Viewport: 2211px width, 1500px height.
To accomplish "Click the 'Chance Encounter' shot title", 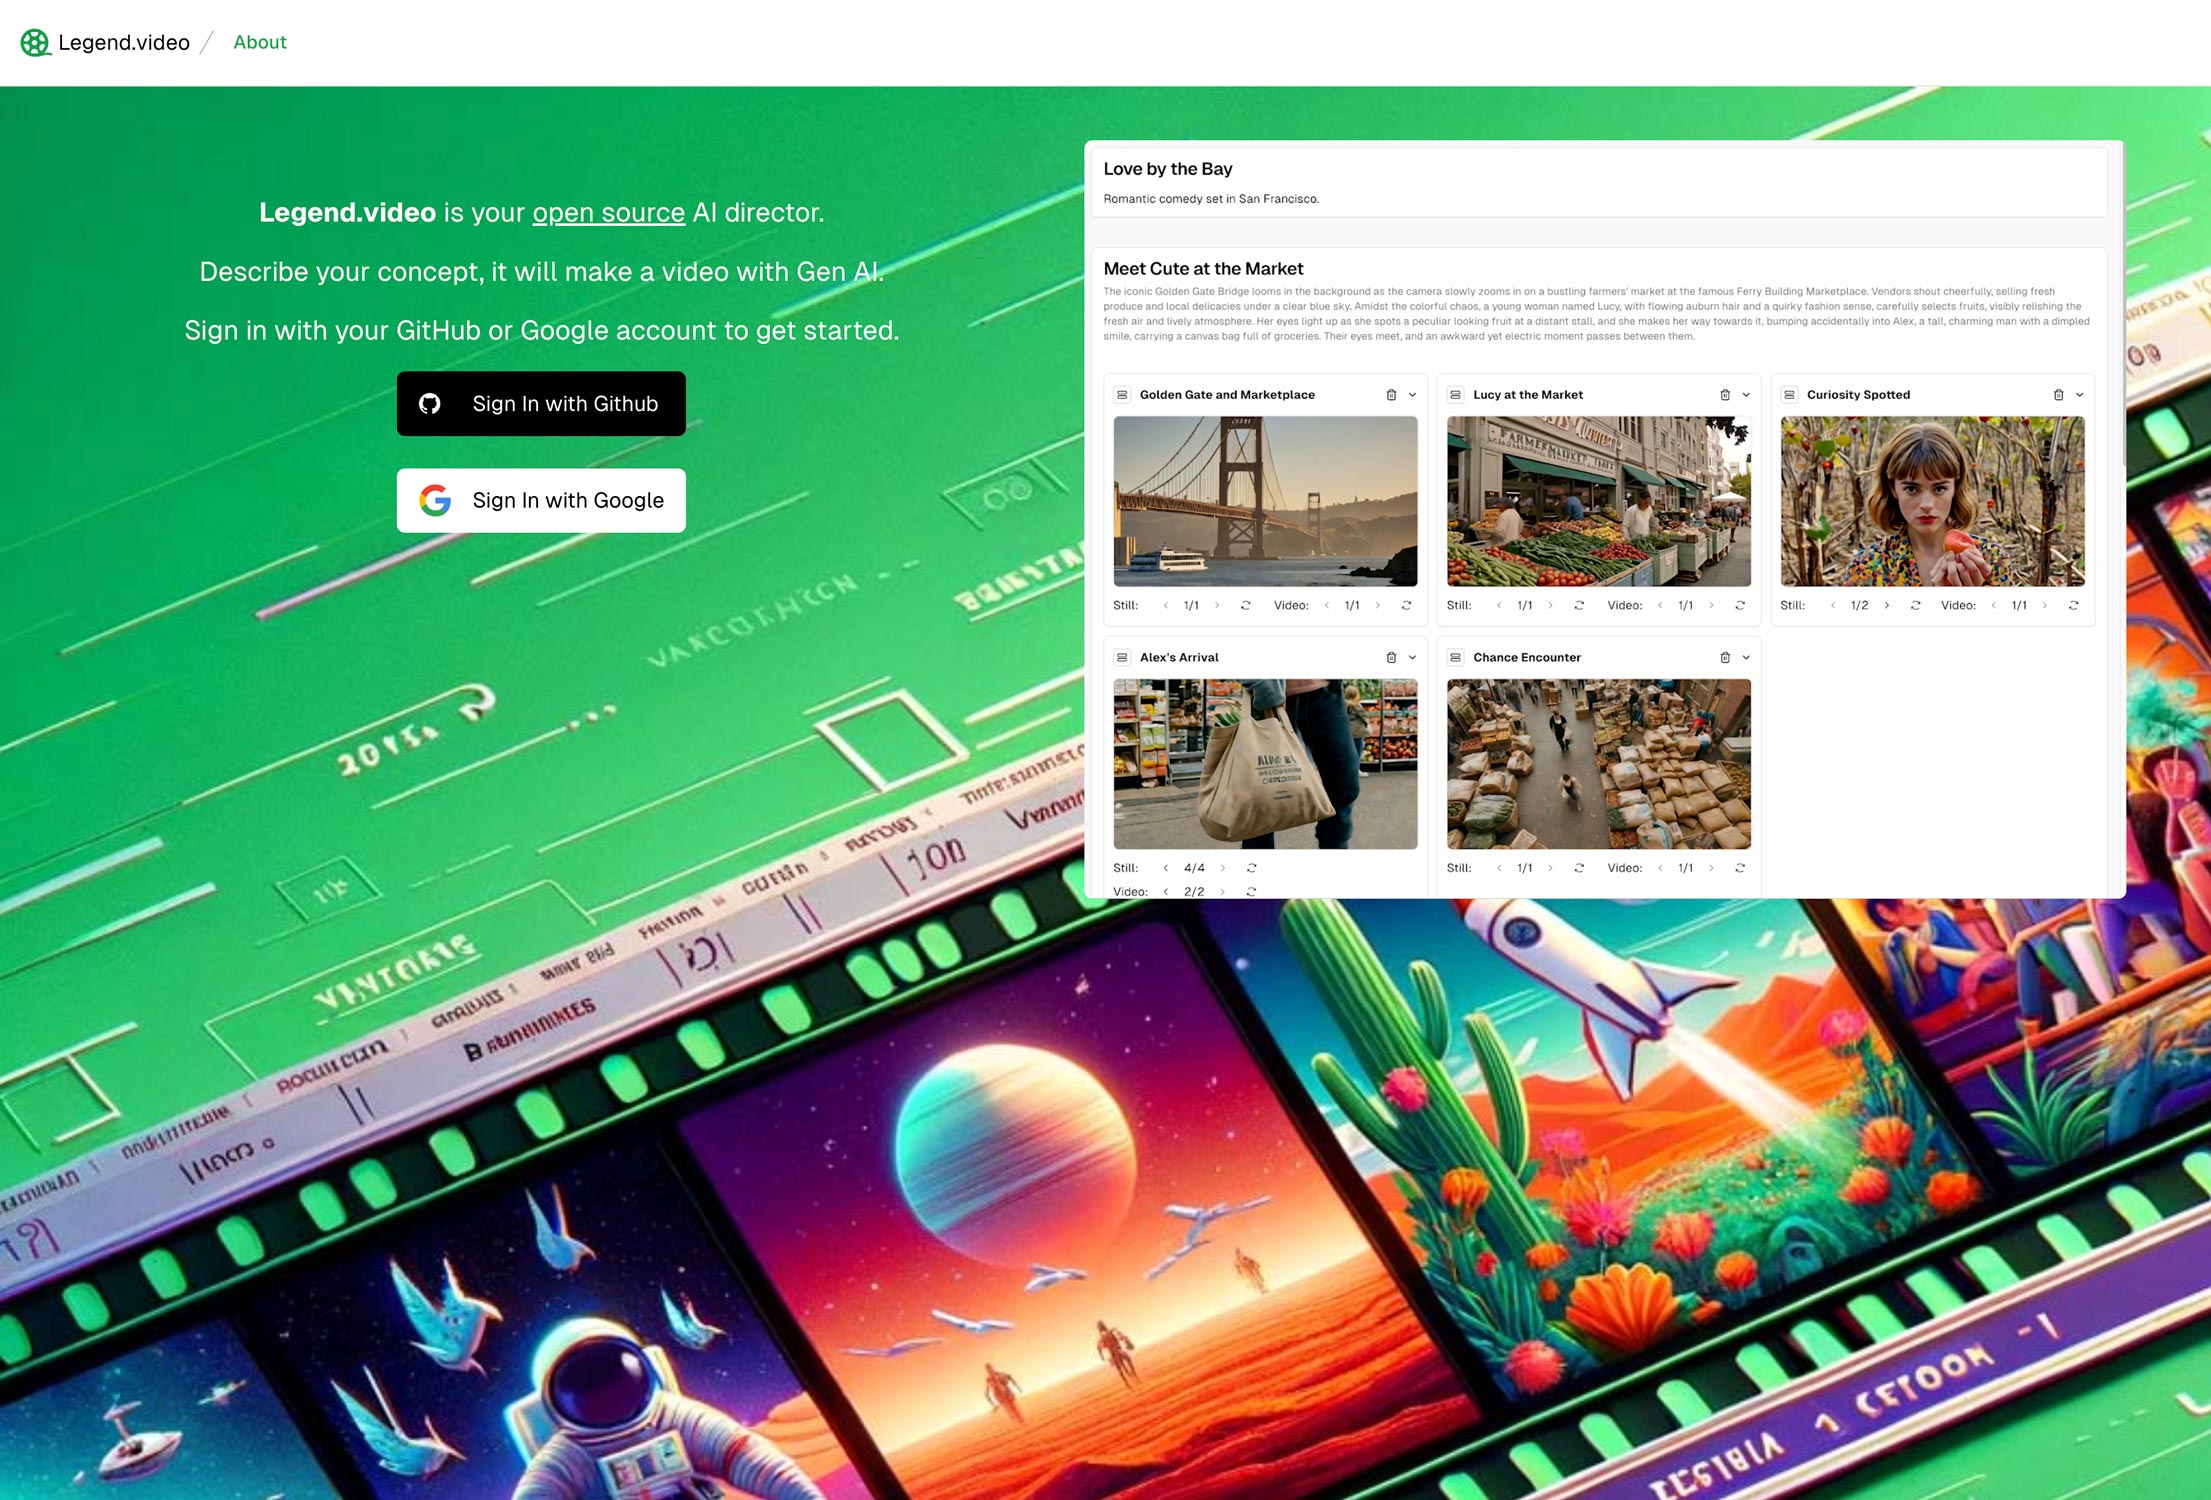I will [1526, 657].
